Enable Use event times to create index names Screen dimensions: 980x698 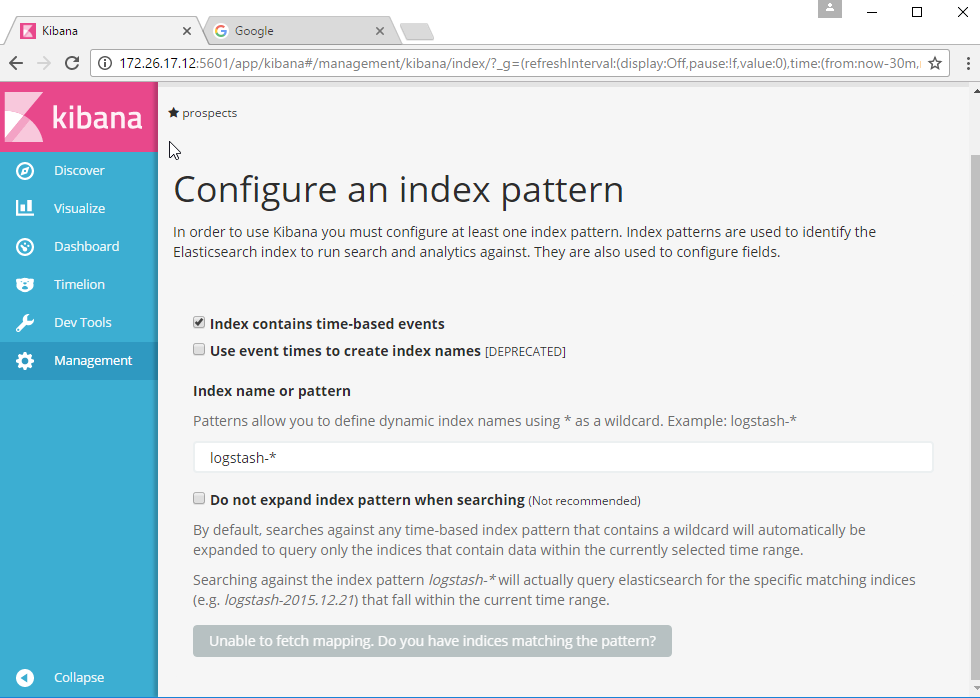[x=199, y=350]
